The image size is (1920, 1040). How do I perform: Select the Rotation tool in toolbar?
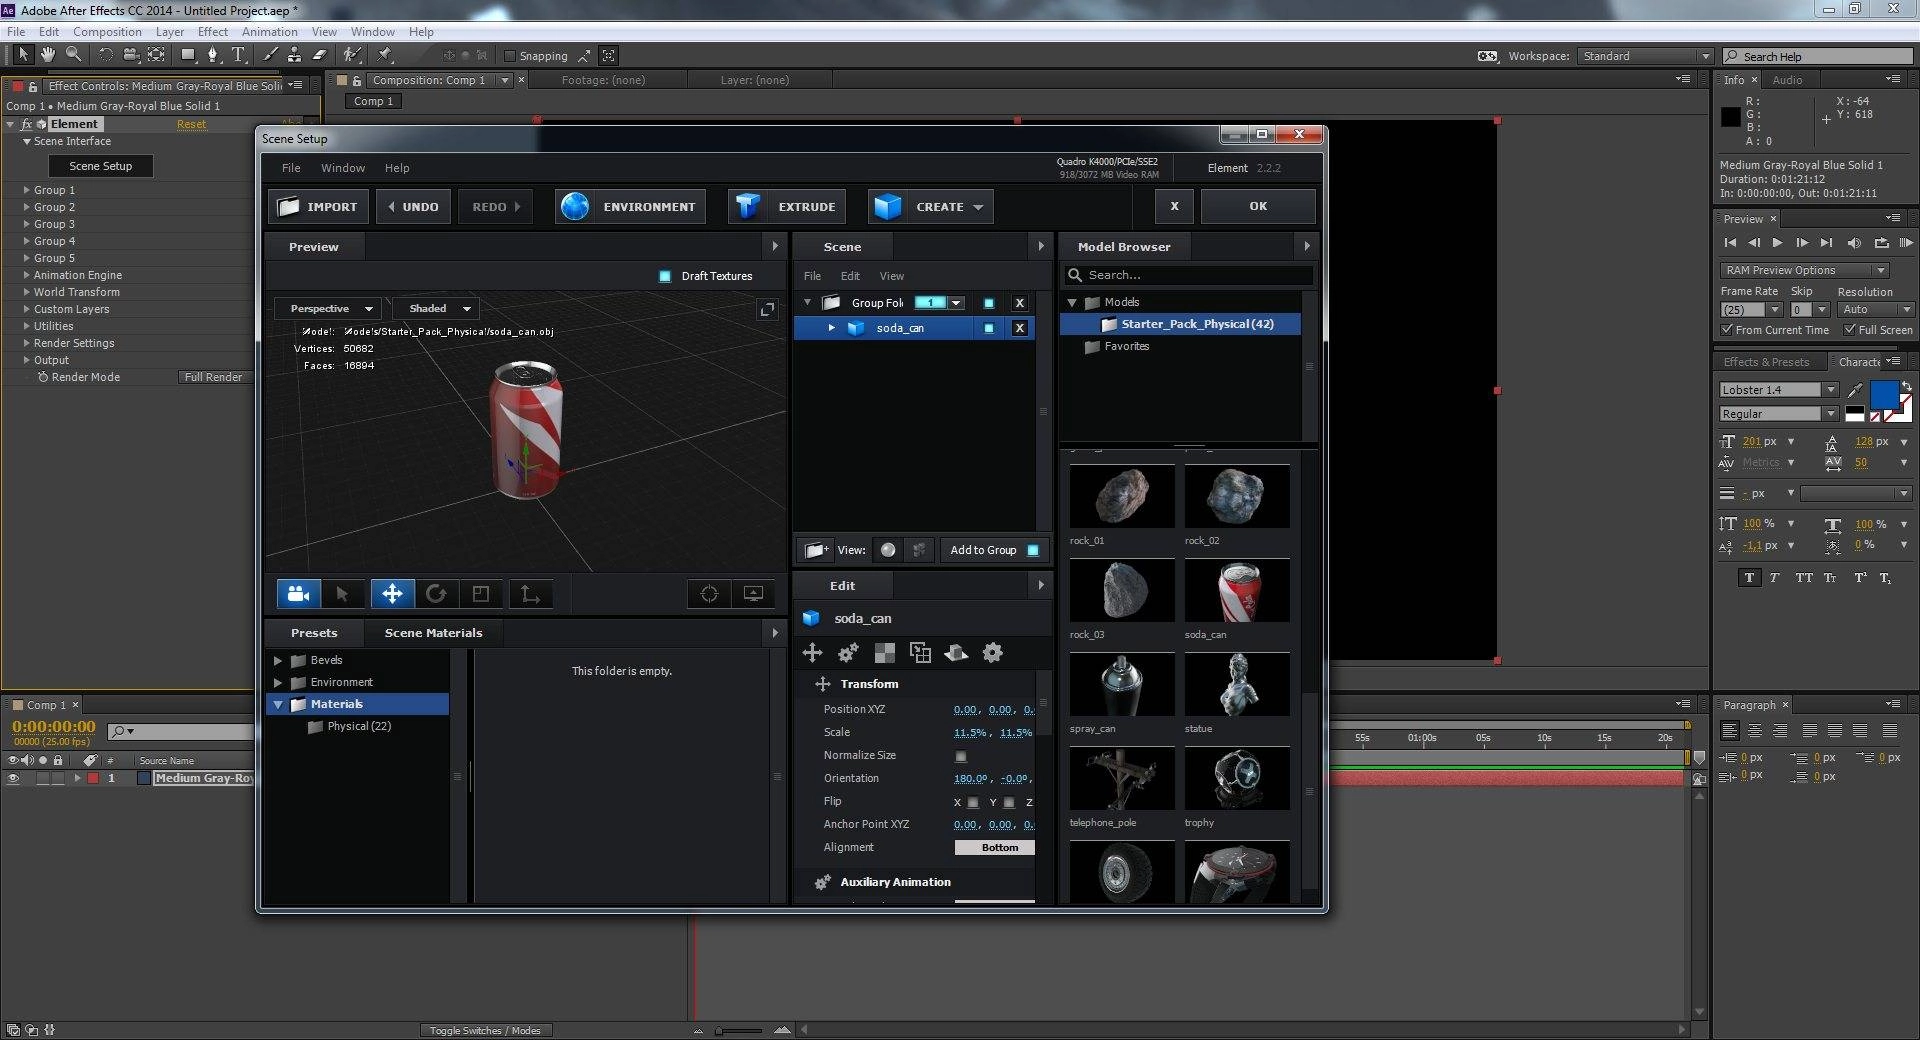pos(105,55)
